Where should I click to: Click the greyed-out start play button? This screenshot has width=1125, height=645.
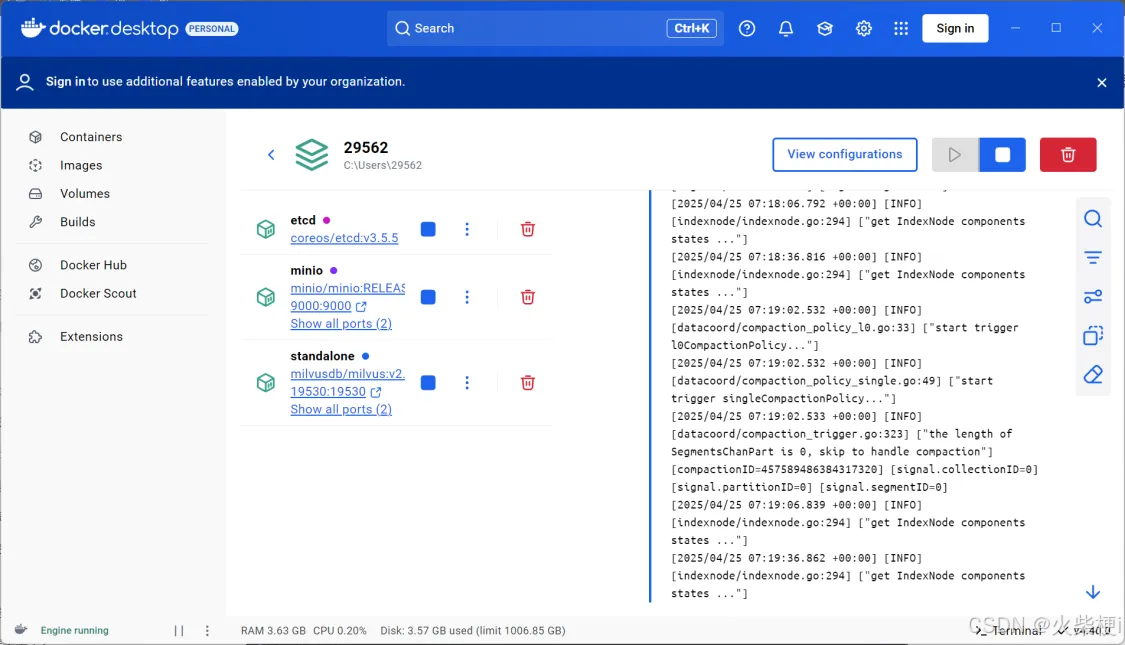(x=954, y=154)
